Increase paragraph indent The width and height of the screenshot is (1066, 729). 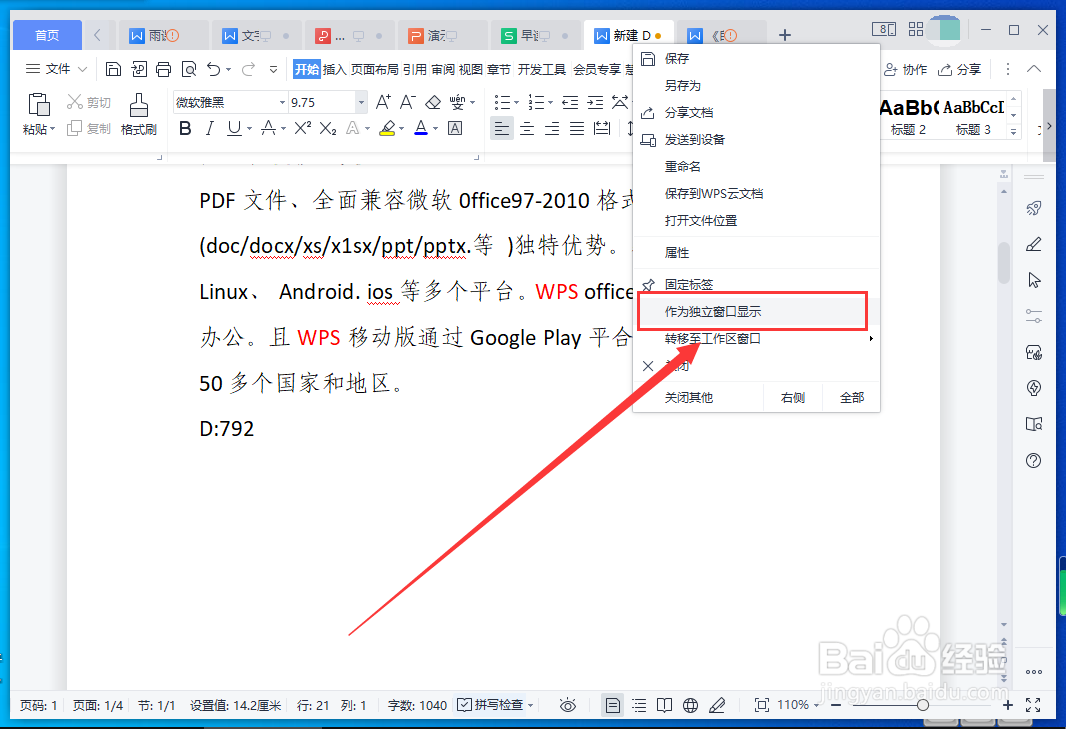coord(595,102)
